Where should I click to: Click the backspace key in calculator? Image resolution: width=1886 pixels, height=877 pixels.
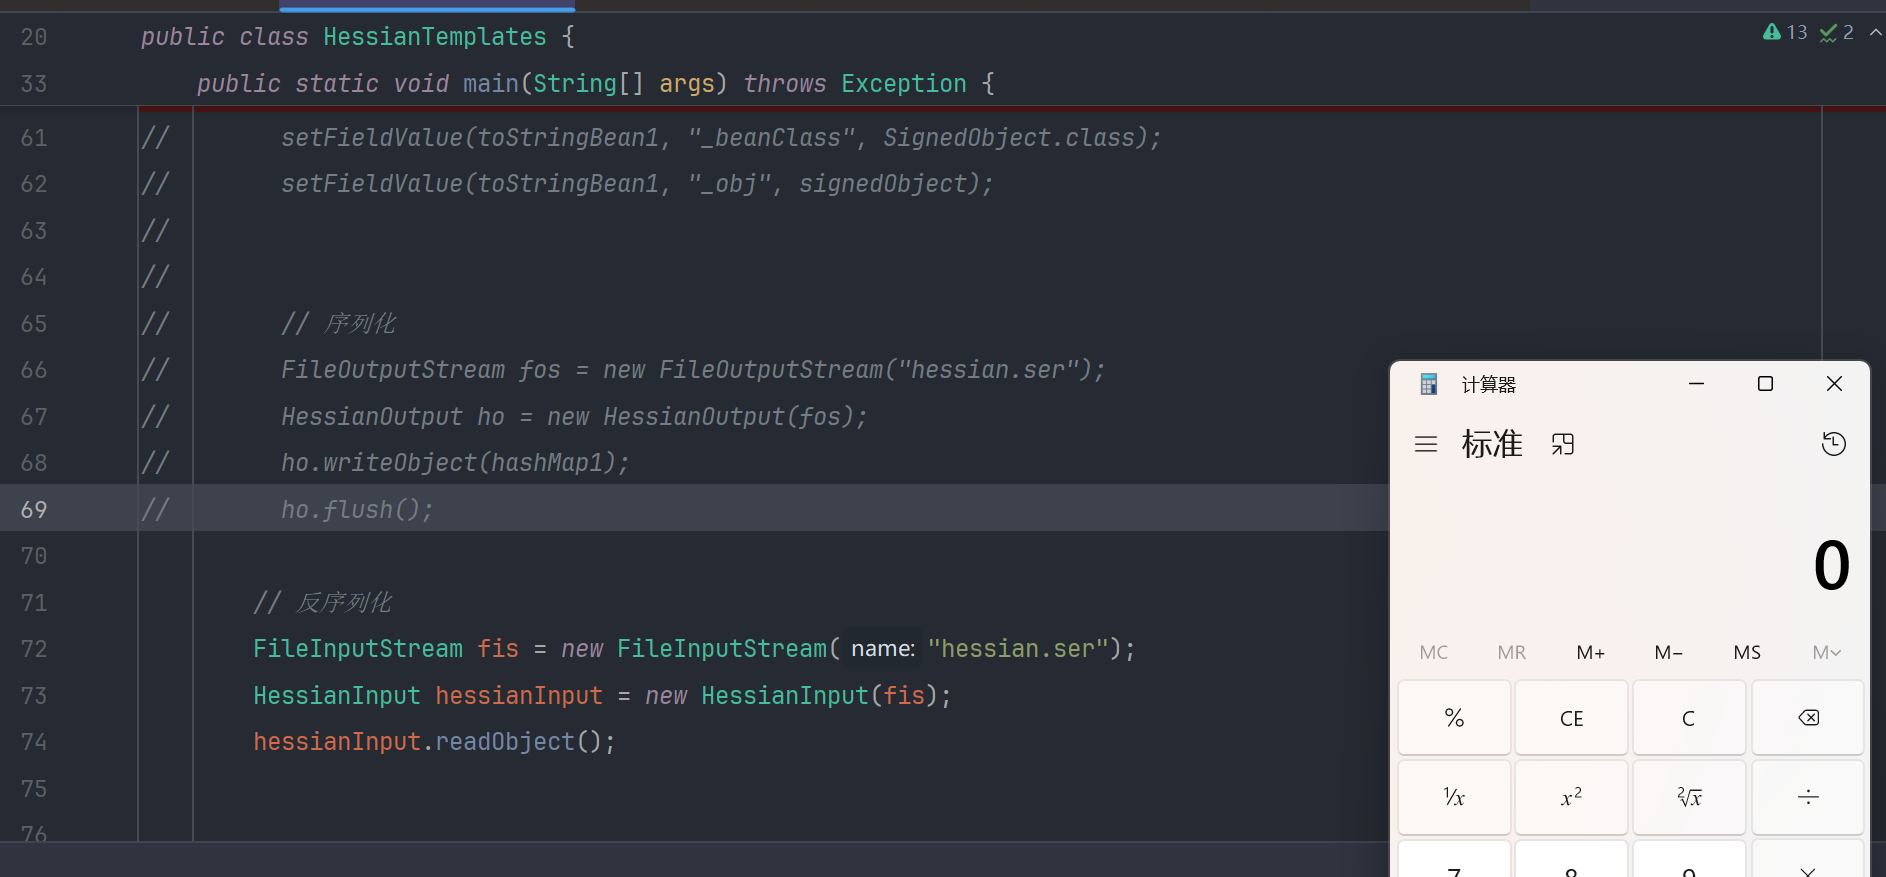[x=1808, y=718]
